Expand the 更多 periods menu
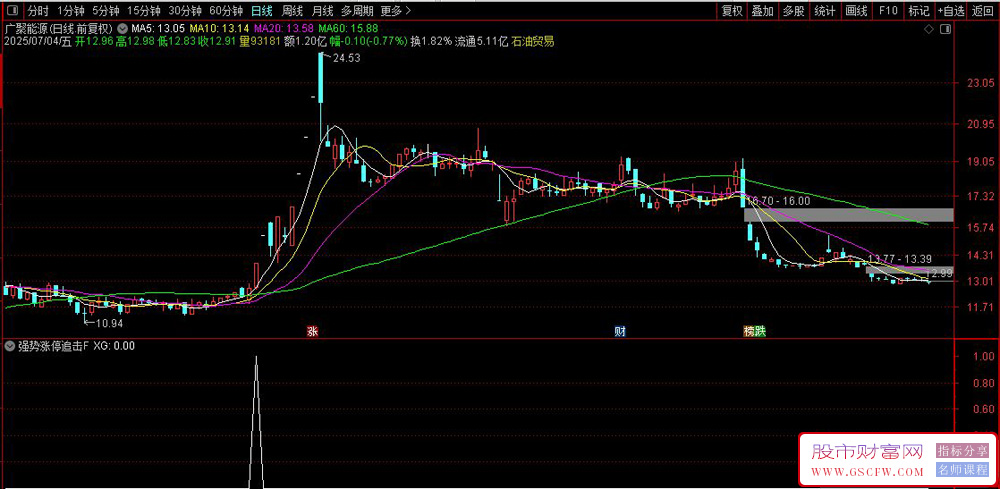 click(x=395, y=11)
